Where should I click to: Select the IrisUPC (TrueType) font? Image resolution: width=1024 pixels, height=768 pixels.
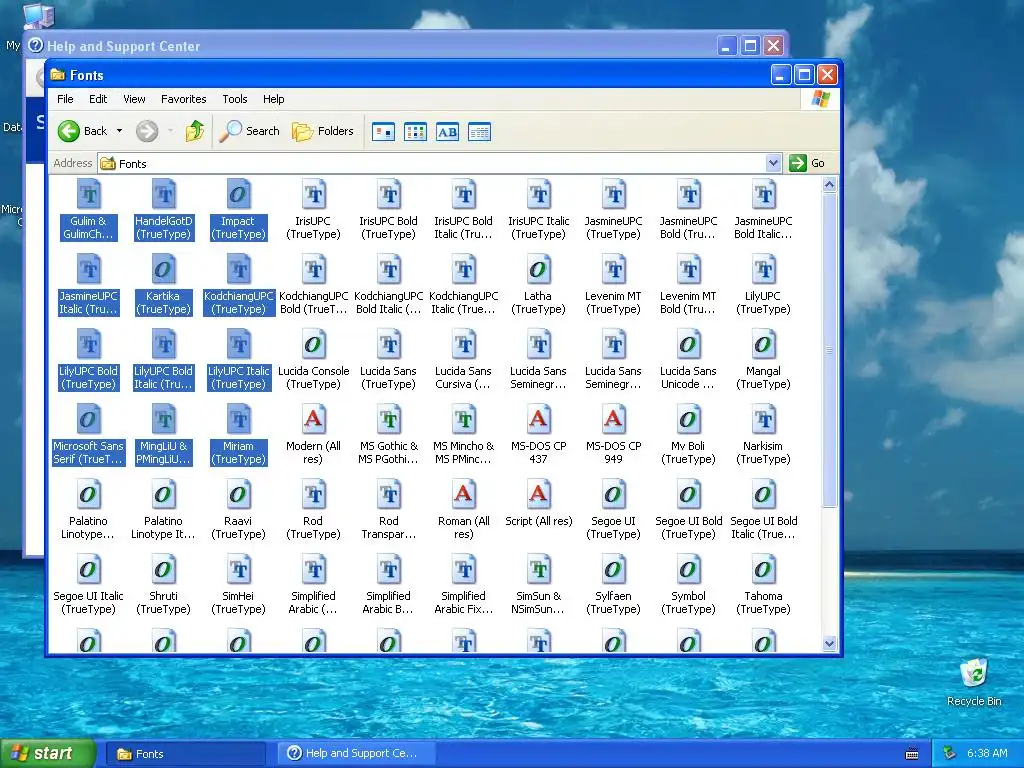(313, 210)
